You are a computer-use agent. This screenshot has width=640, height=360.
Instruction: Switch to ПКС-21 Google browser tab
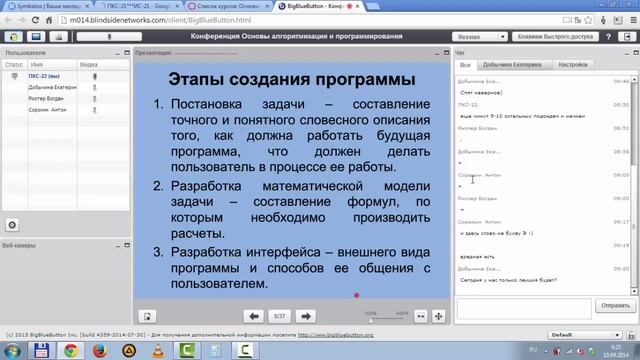[139, 6]
